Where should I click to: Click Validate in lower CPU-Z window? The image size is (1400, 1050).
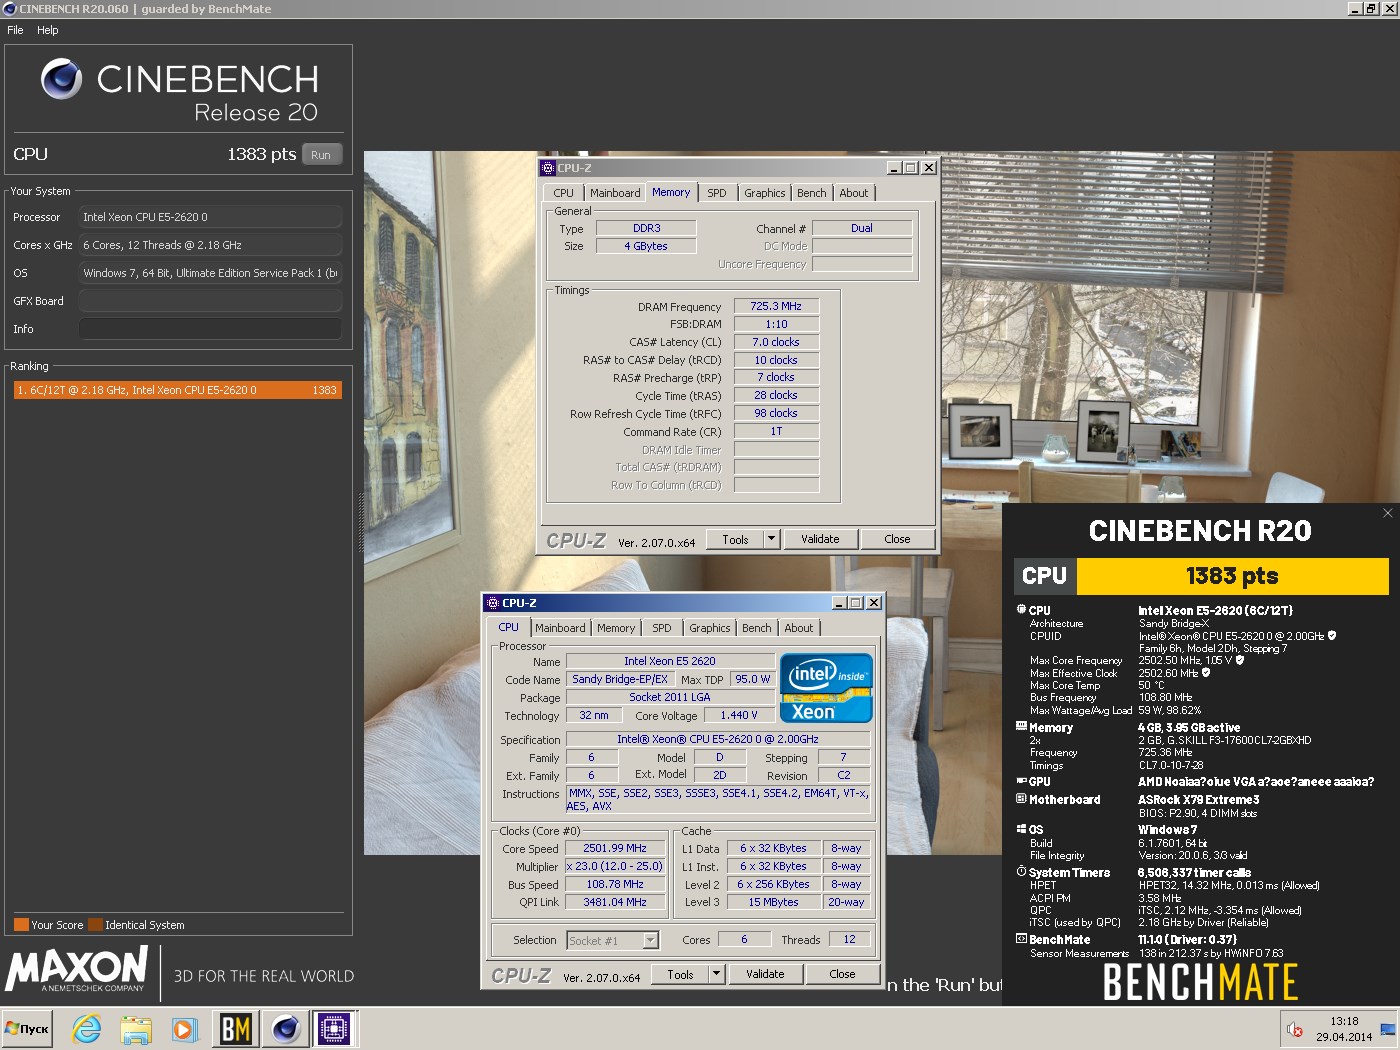point(765,974)
